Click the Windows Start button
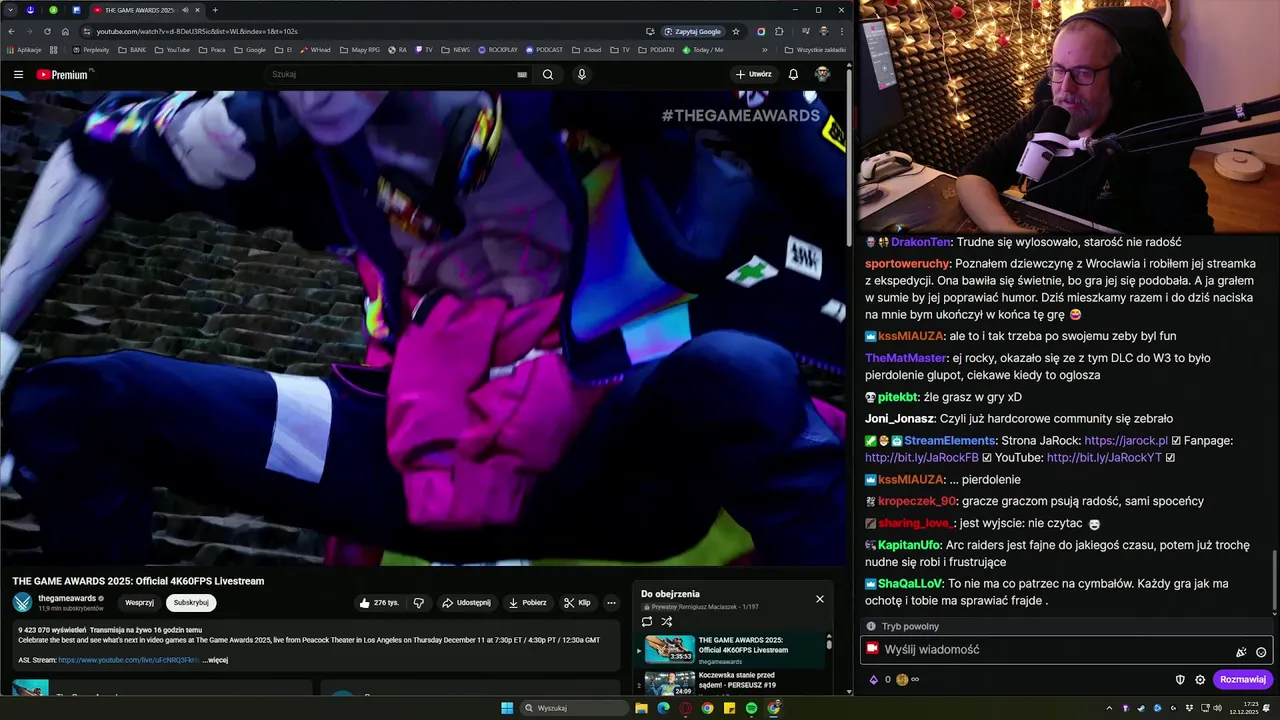Image resolution: width=1280 pixels, height=720 pixels. 507,708
